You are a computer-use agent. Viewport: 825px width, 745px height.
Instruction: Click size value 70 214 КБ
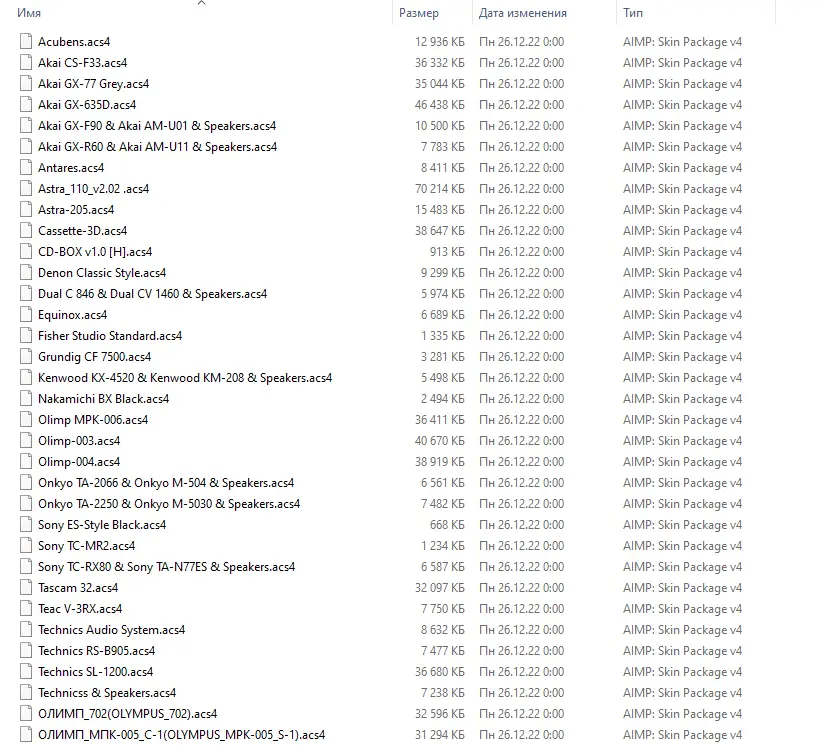[x=439, y=189]
